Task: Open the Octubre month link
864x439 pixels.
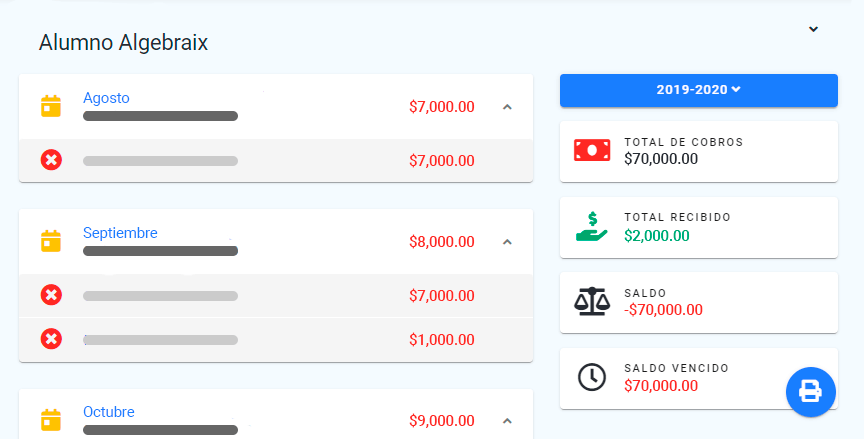Action: [x=109, y=412]
